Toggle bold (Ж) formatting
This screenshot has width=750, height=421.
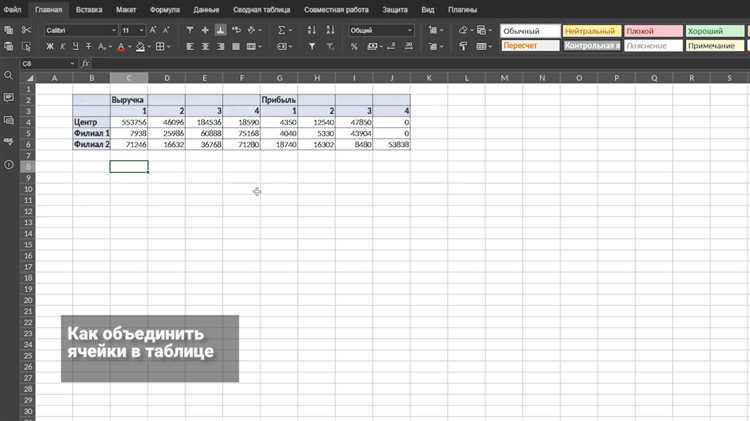(x=50, y=46)
